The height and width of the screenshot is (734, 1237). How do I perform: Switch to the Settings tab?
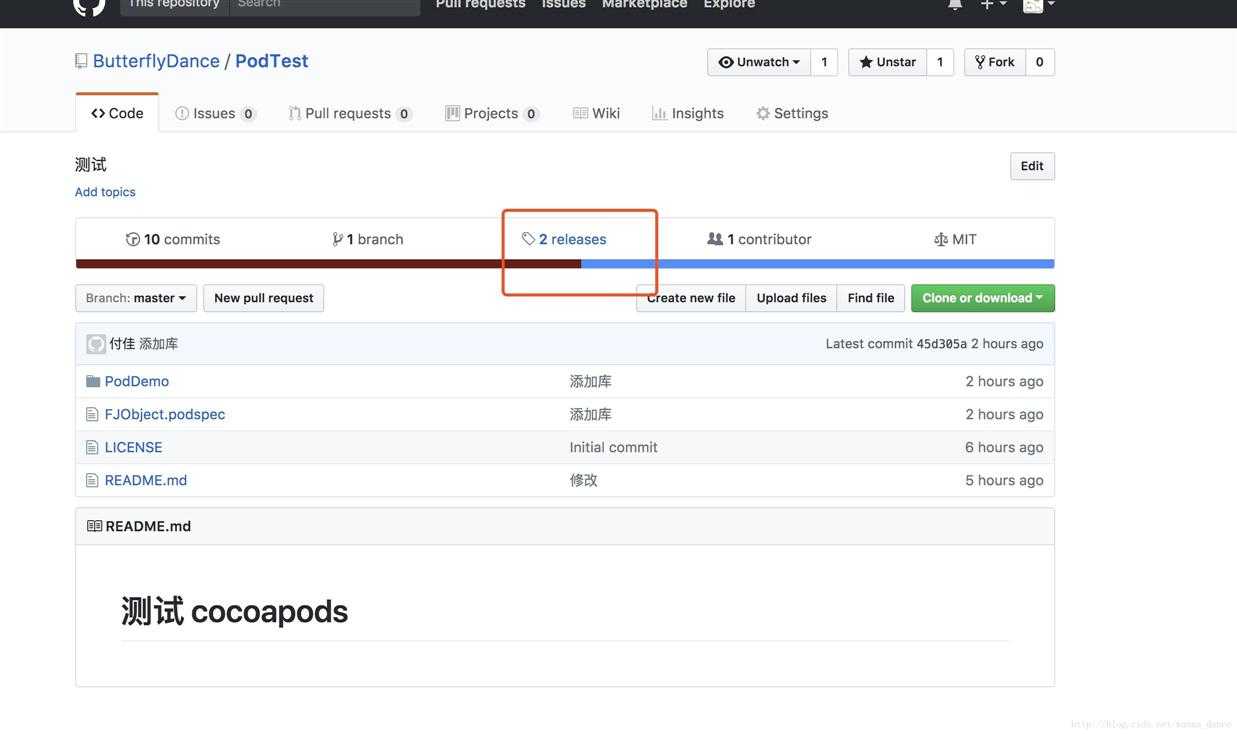pyautogui.click(x=792, y=113)
